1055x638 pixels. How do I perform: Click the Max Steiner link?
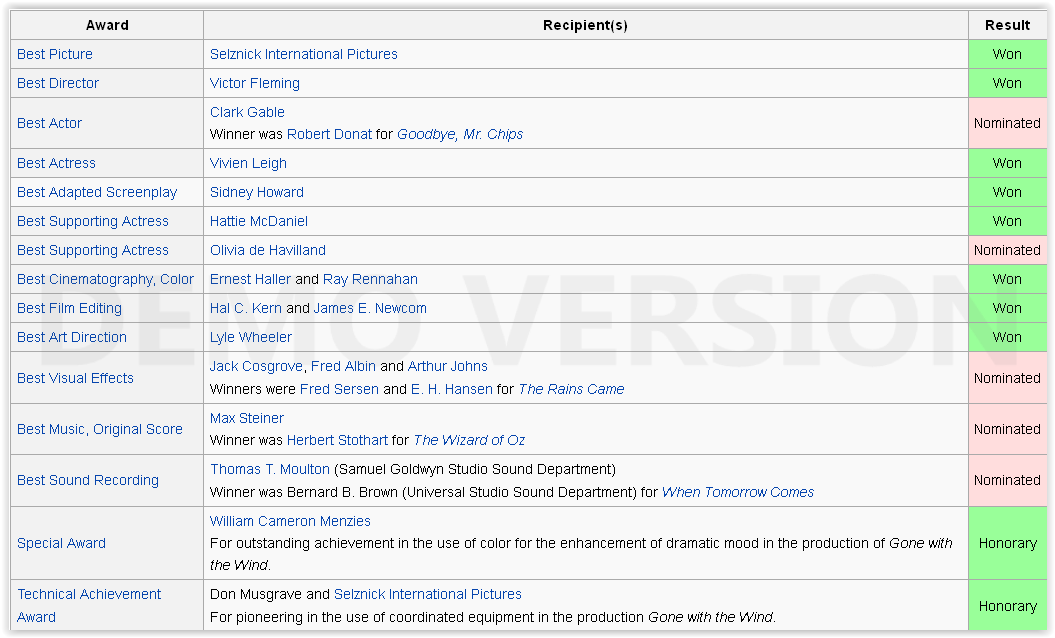click(x=247, y=418)
